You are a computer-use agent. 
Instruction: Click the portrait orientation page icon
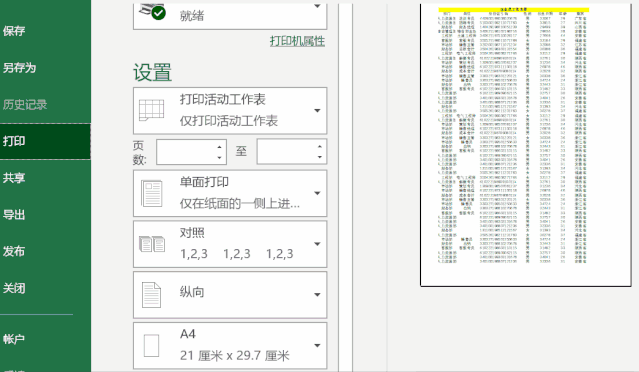point(151,295)
